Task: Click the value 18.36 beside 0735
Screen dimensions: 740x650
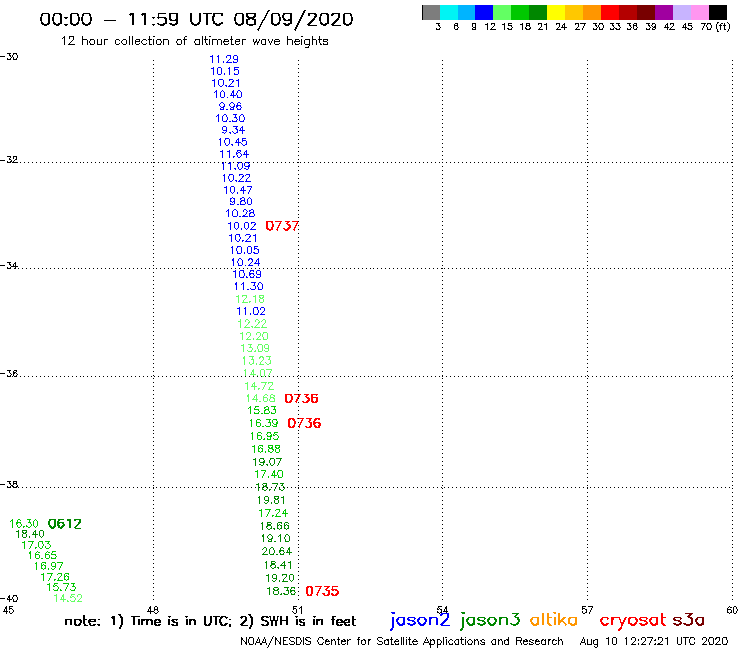Action: (x=281, y=591)
